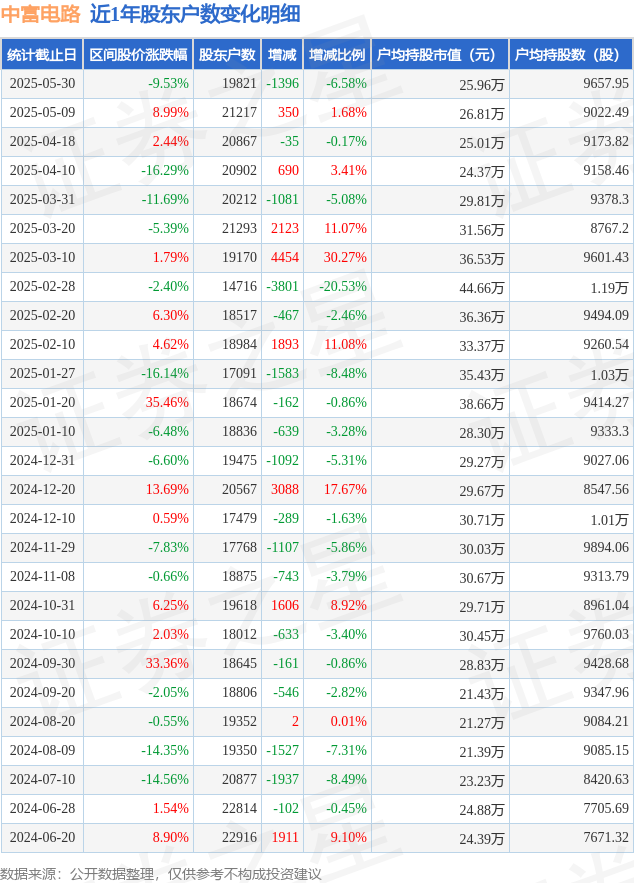Click the 1.19万 average shares cell
This screenshot has height=883, width=634.
click(x=609, y=288)
